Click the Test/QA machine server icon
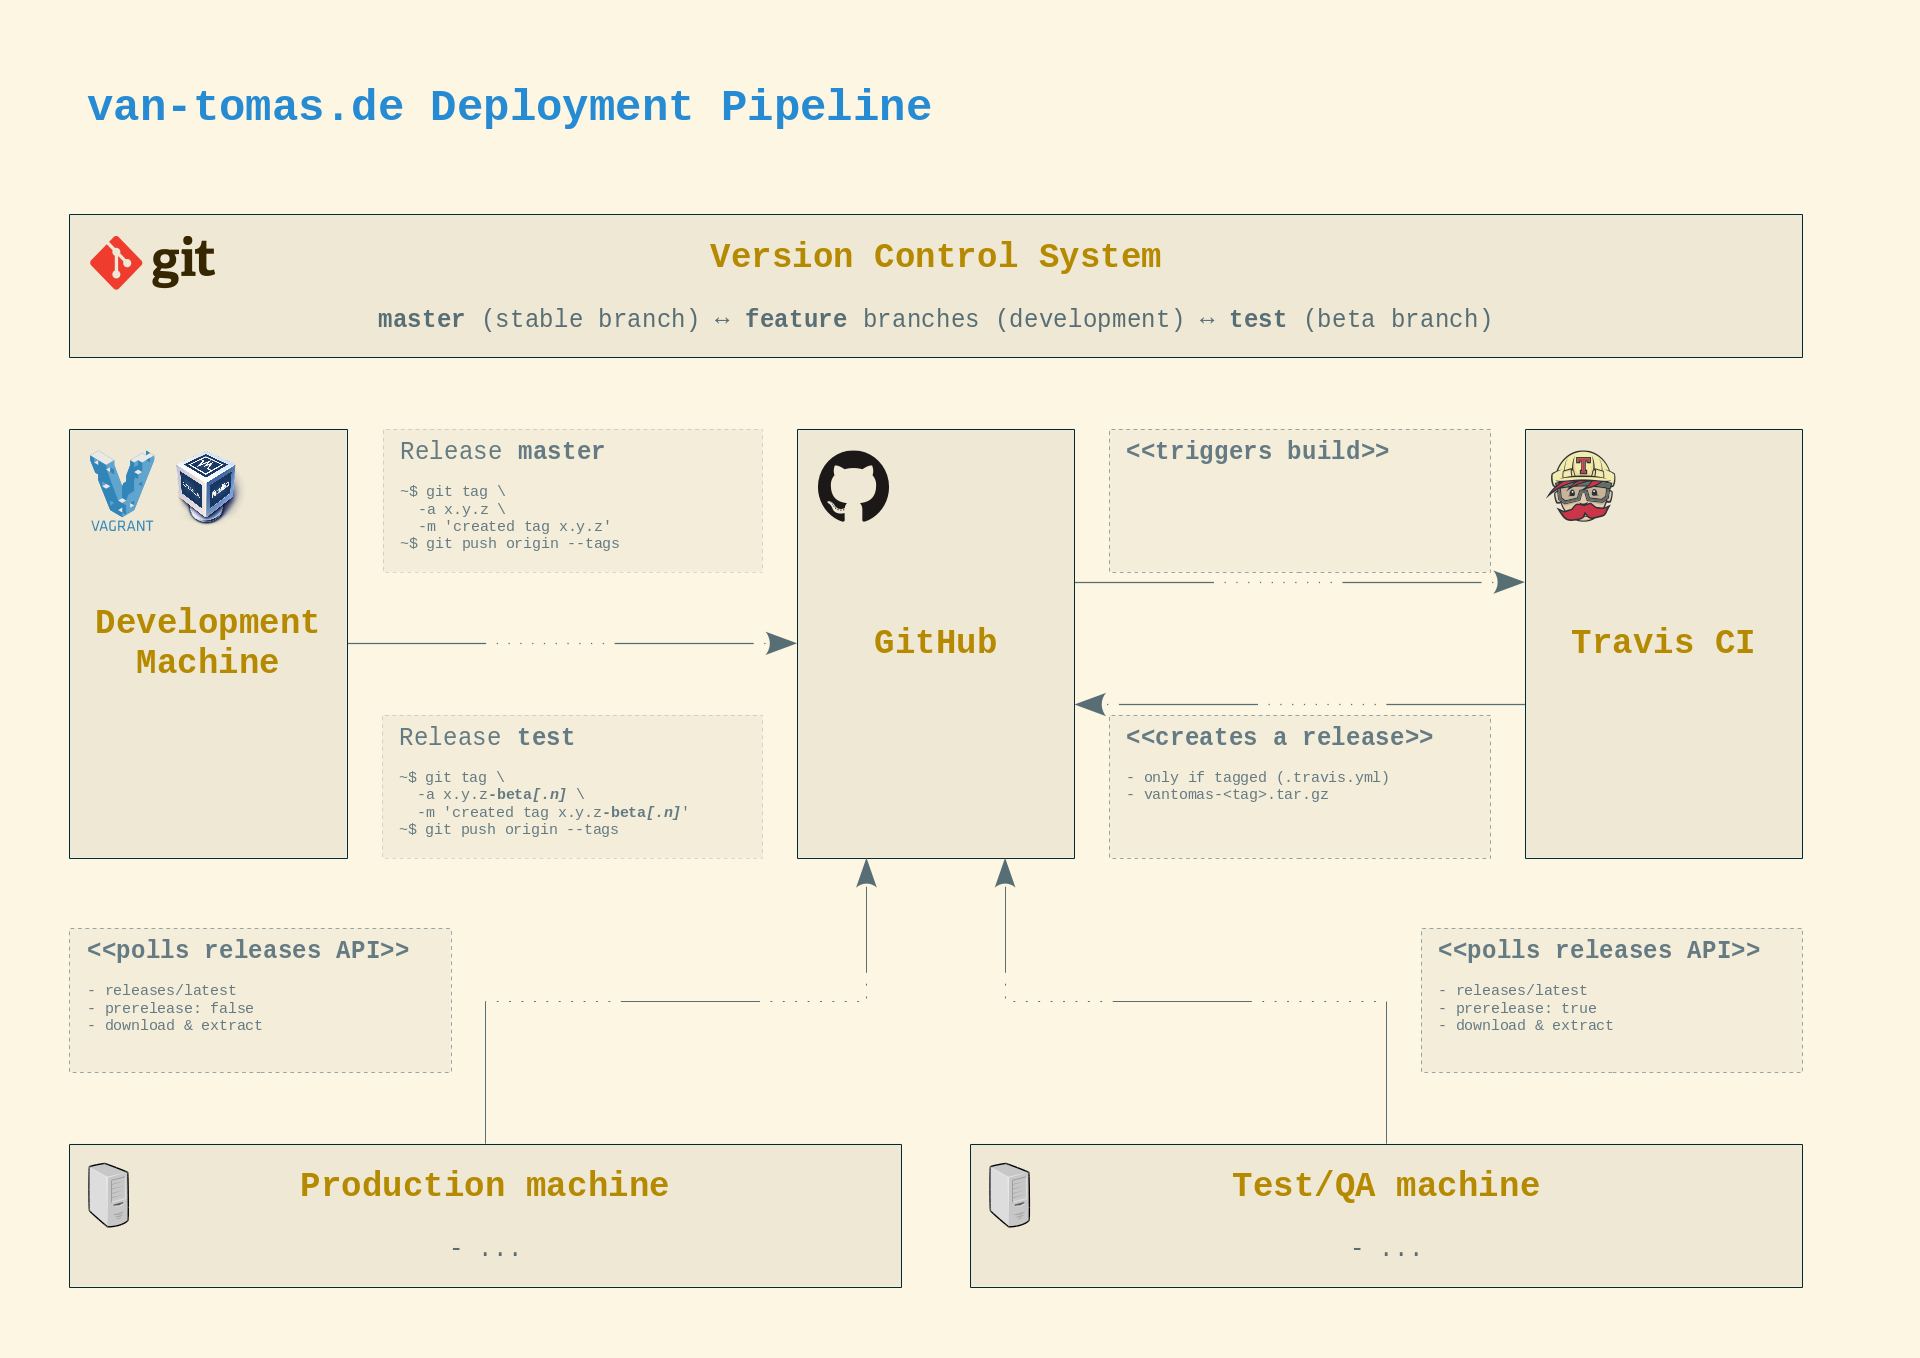The image size is (1920, 1358). [x=1009, y=1195]
